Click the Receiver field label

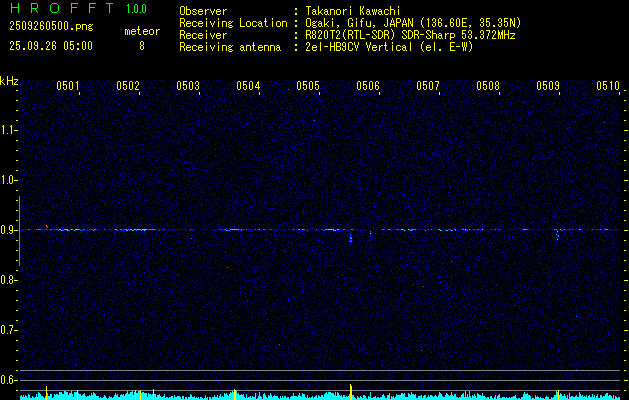(x=203, y=35)
